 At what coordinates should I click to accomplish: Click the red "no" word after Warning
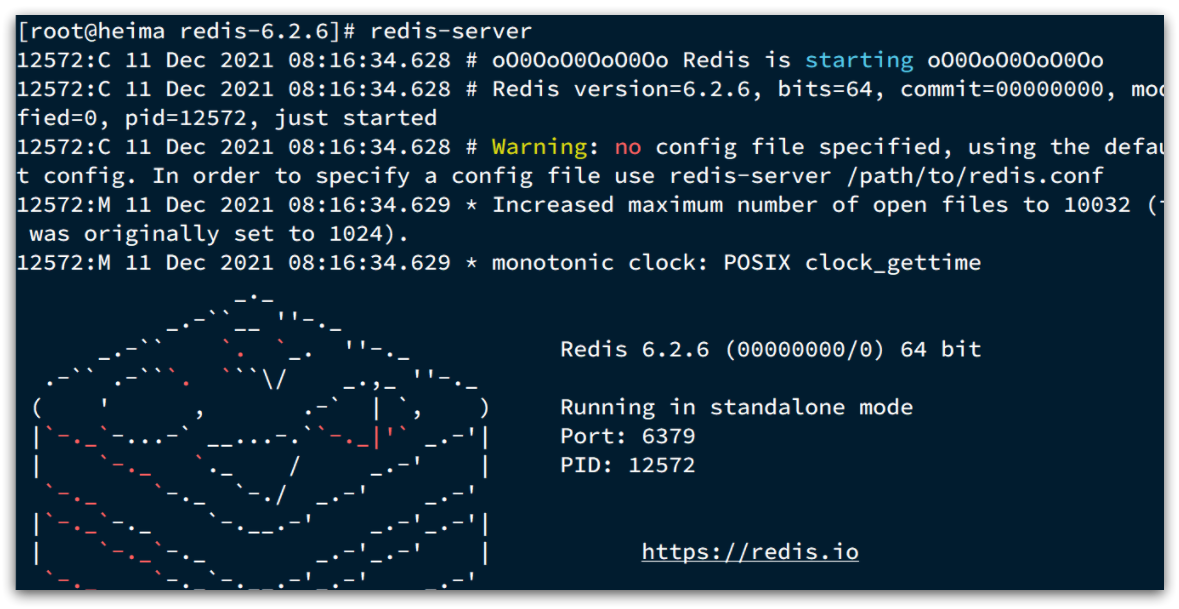pos(627,147)
